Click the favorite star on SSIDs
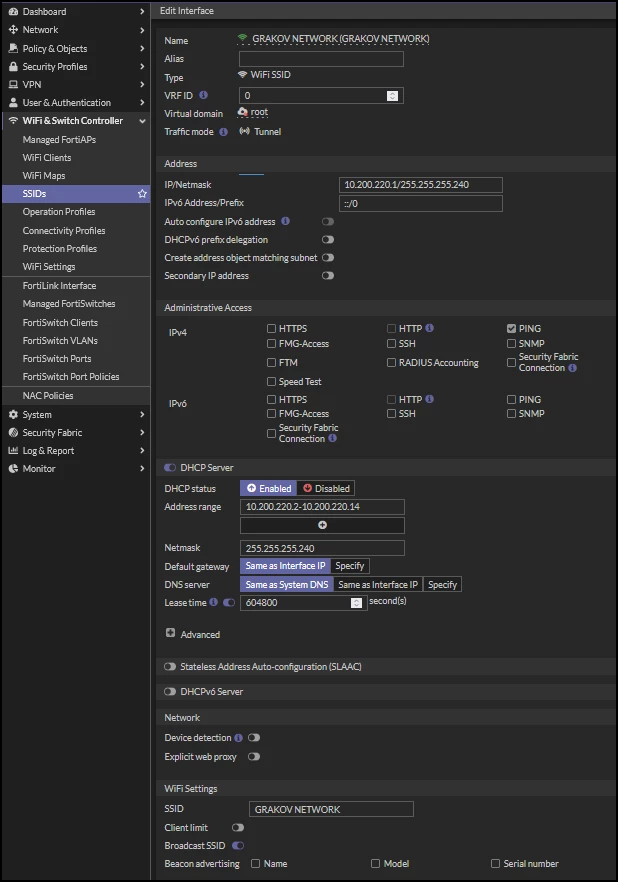This screenshot has height=882, width=618. click(x=142, y=194)
